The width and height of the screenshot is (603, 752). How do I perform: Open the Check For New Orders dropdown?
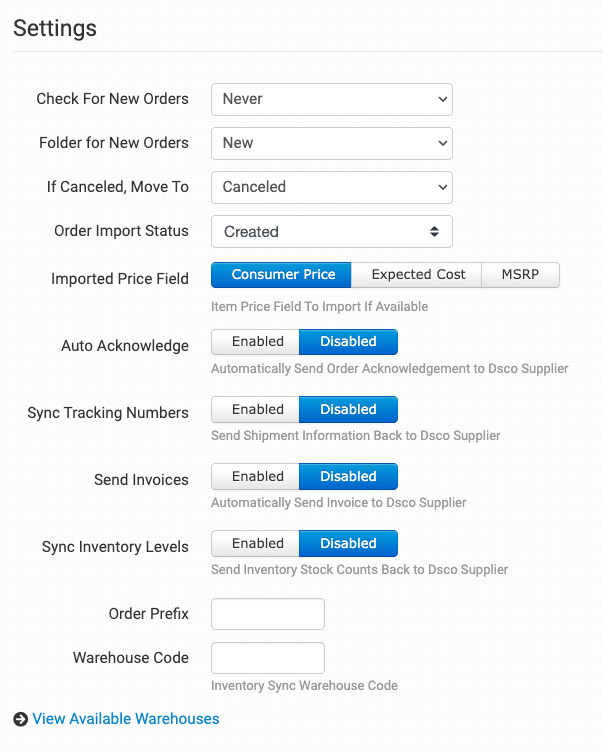[x=331, y=99]
